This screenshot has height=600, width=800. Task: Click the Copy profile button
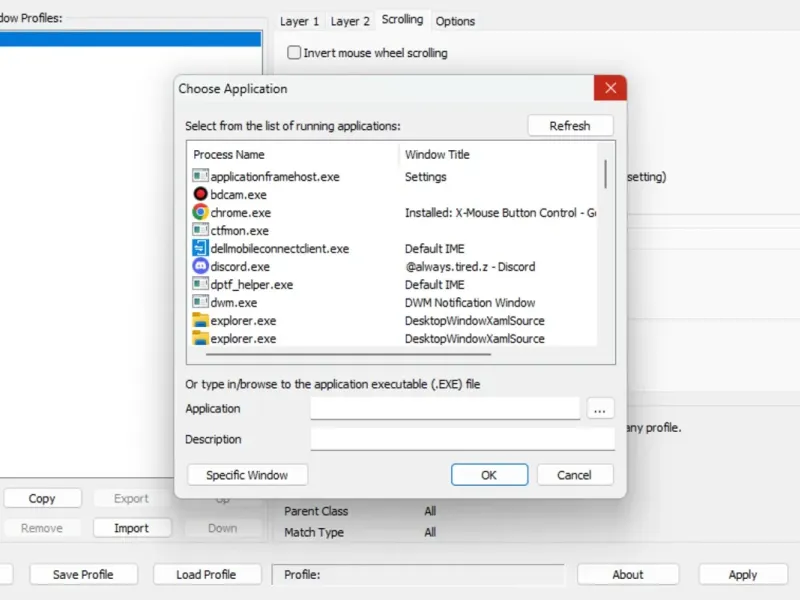pos(42,498)
